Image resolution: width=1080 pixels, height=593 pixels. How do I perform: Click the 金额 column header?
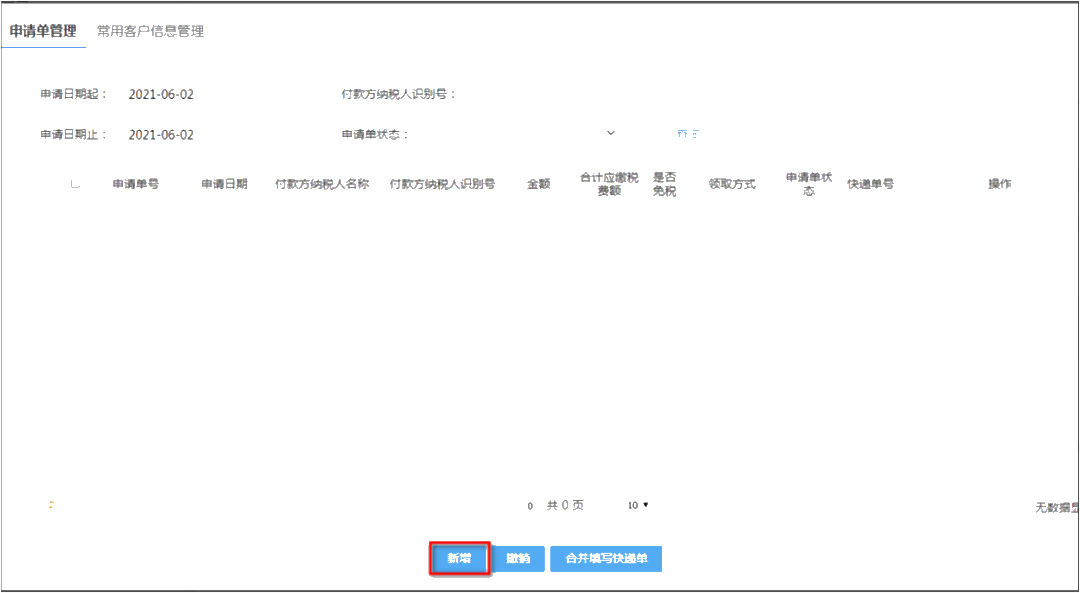pyautogui.click(x=538, y=183)
